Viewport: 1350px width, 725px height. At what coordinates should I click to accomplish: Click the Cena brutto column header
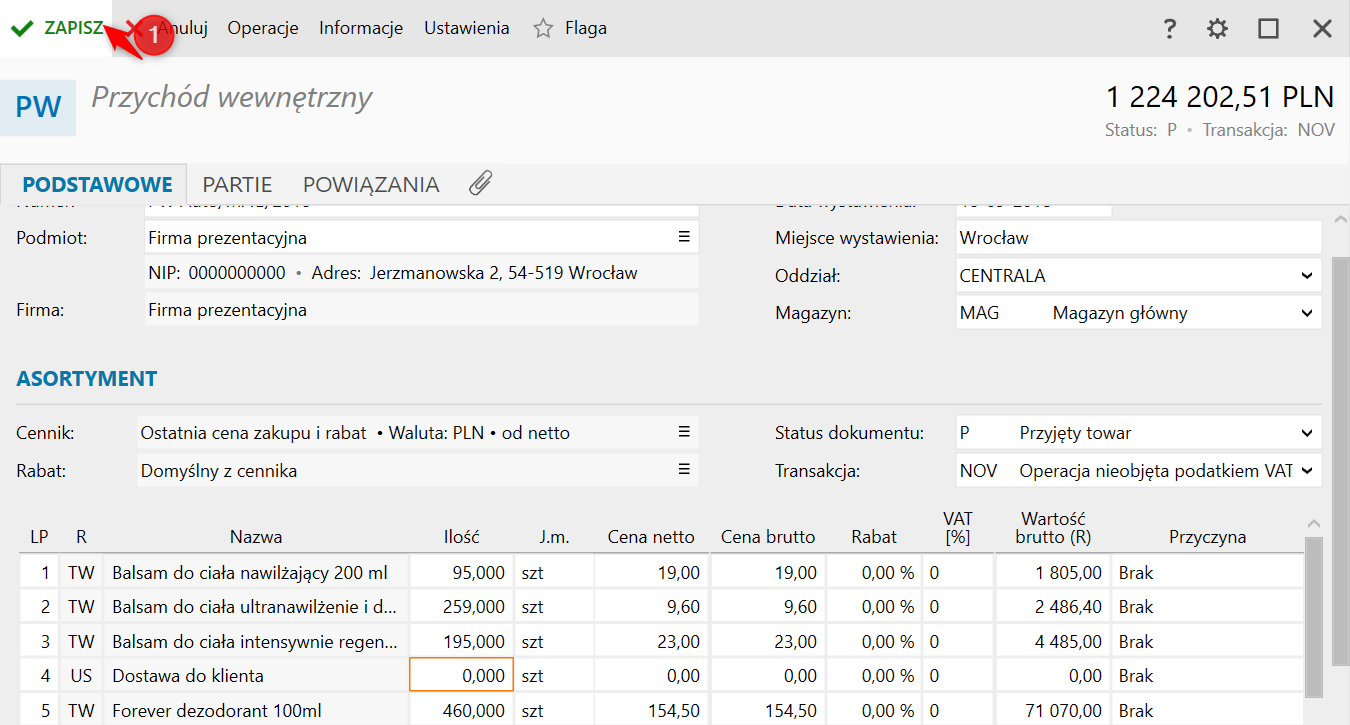click(x=767, y=537)
